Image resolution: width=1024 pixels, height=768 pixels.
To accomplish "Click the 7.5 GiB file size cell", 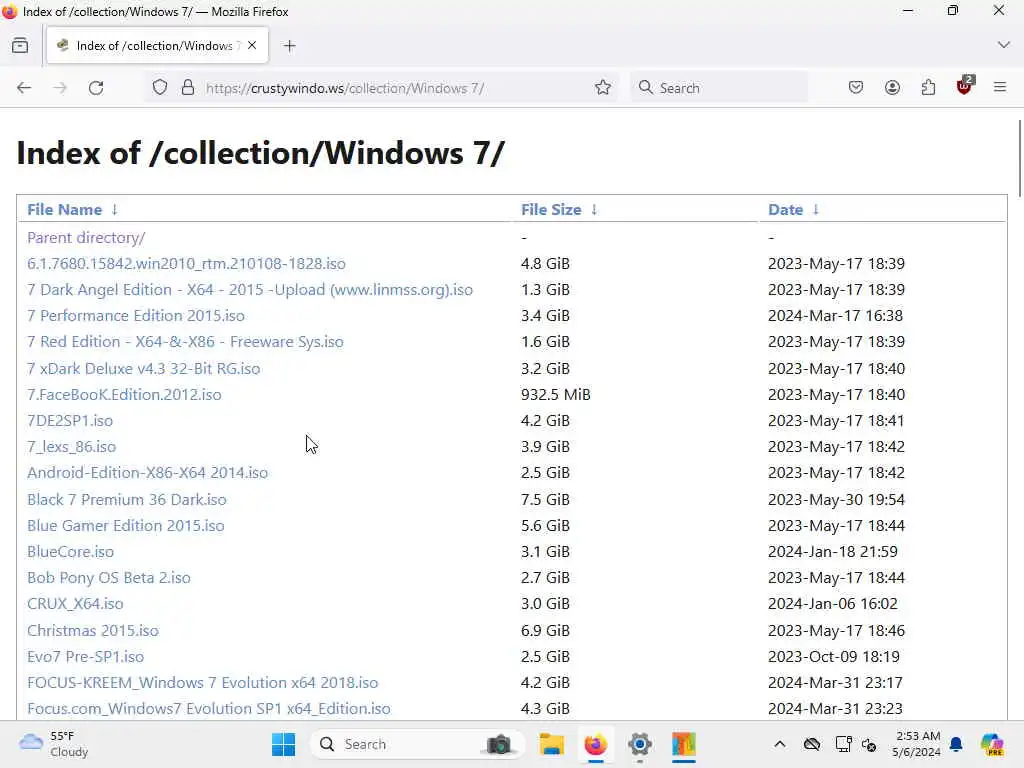I will 545,500.
